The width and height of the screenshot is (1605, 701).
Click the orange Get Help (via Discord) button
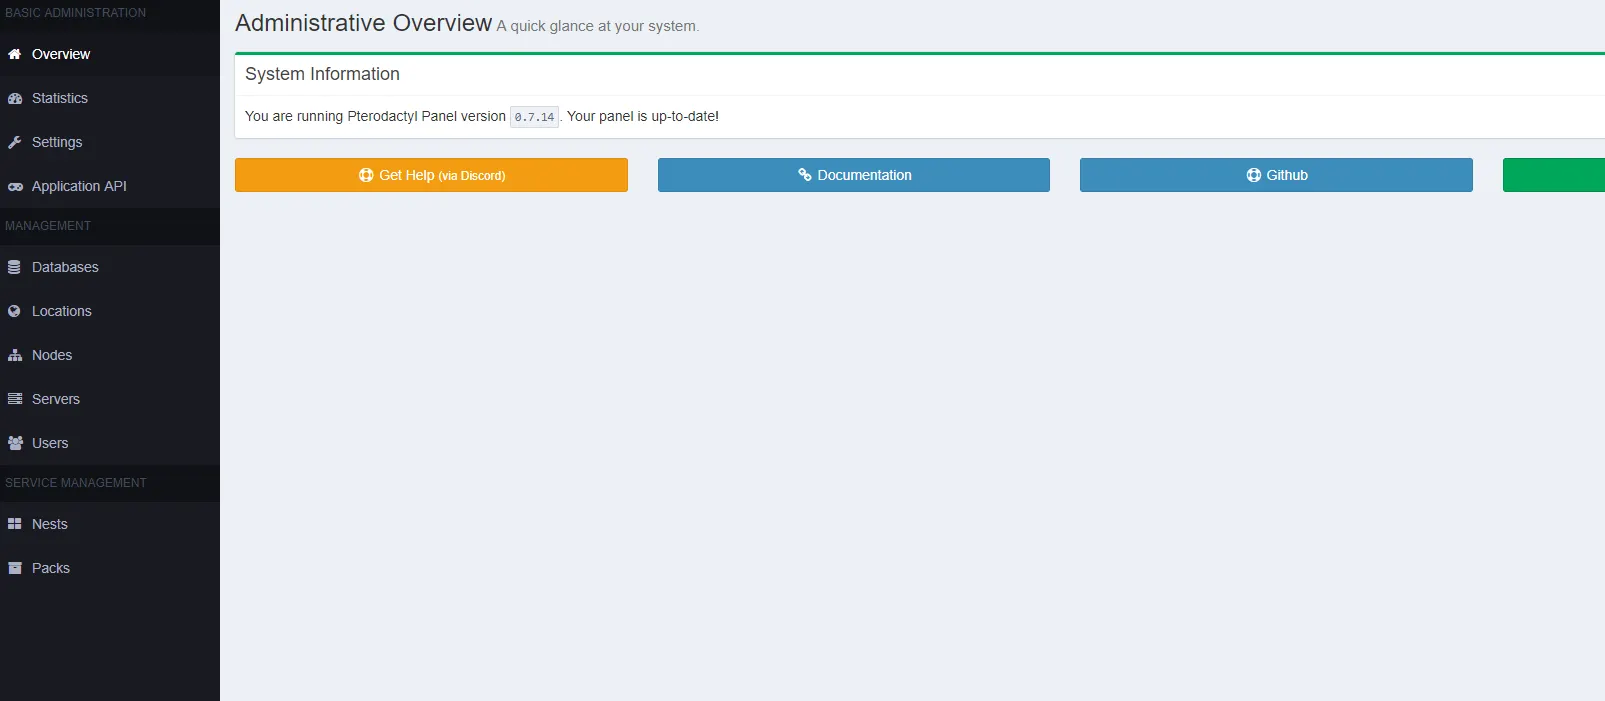tap(431, 175)
